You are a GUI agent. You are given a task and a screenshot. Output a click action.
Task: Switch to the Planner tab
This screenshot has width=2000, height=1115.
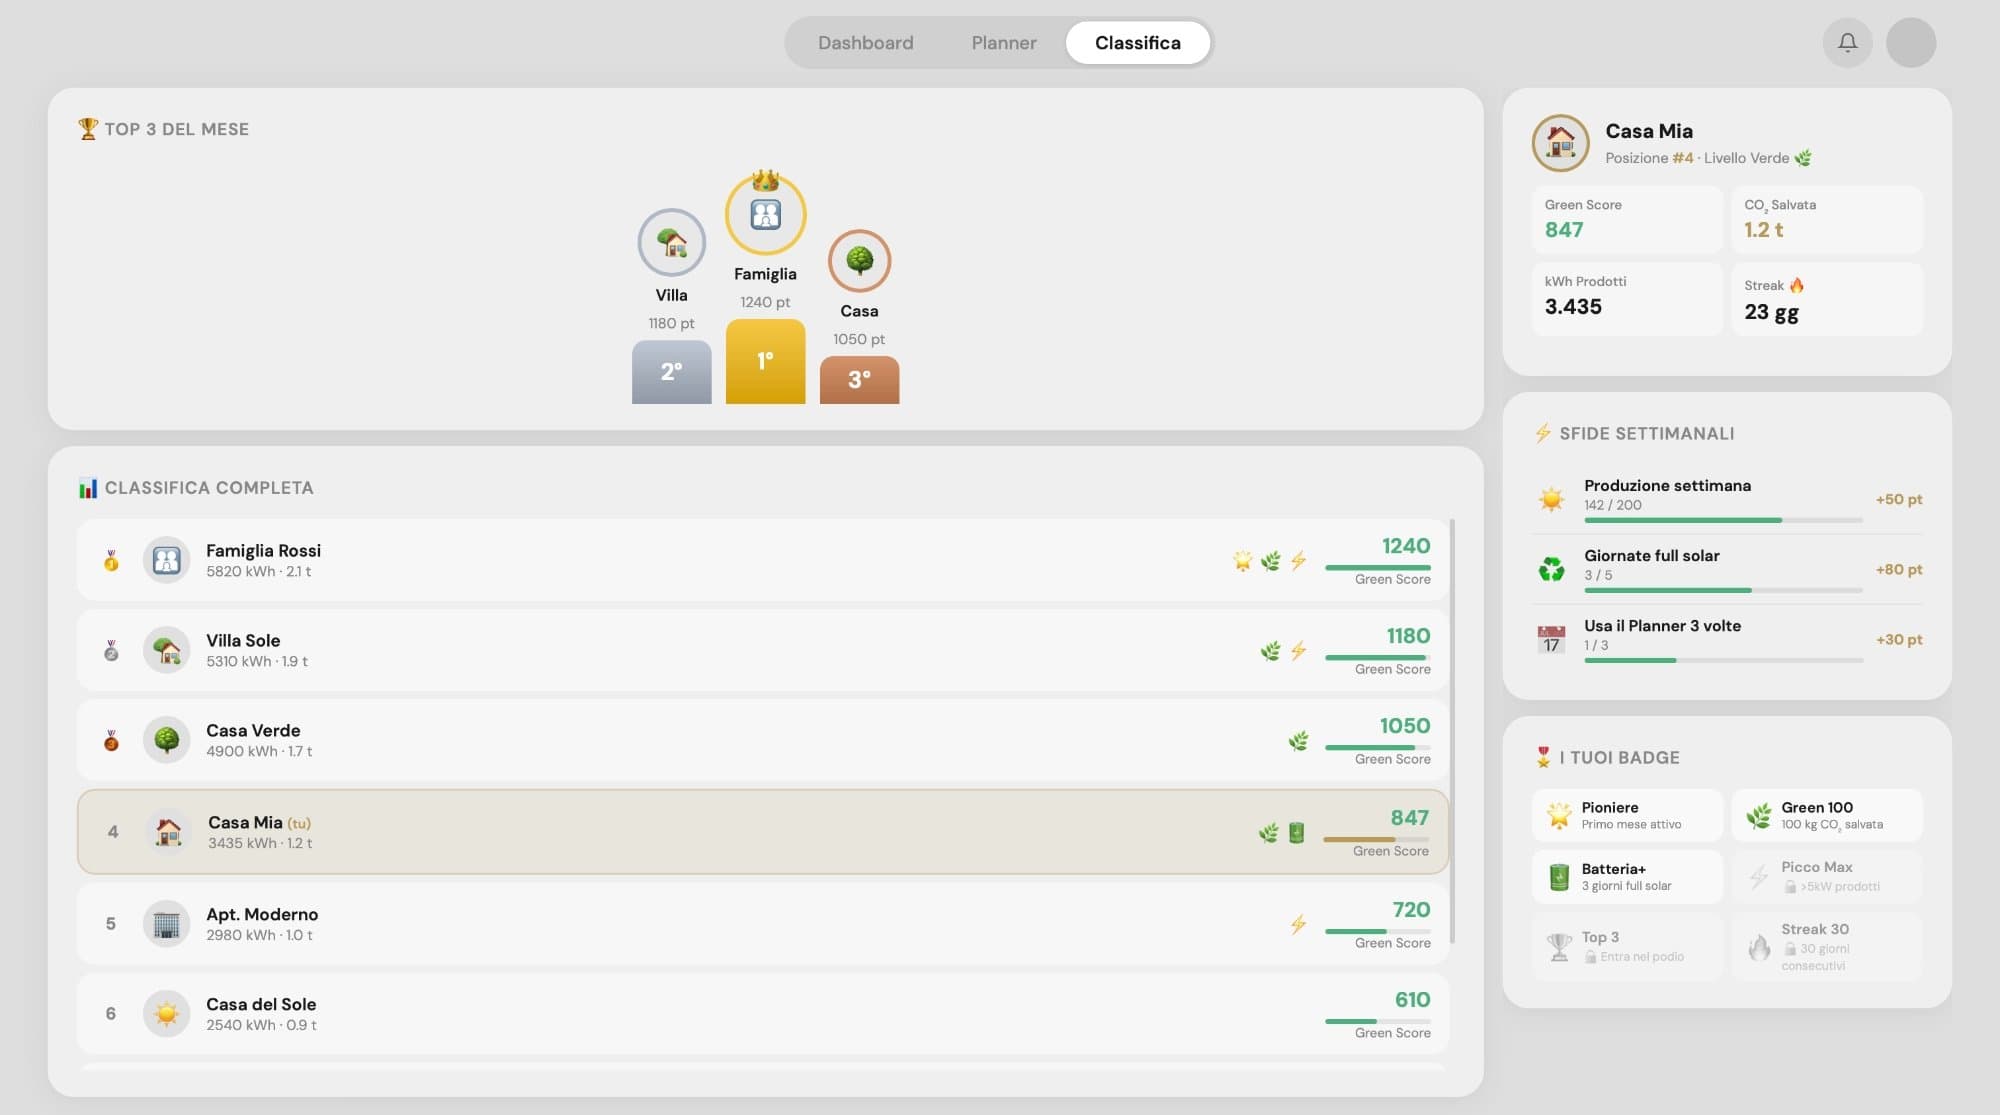1003,43
